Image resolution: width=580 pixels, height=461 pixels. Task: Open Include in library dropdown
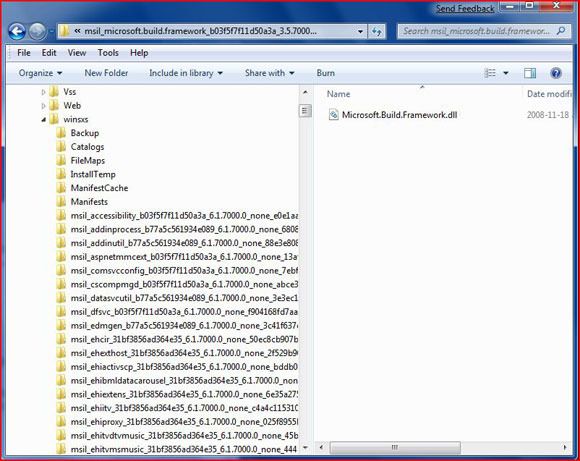tap(186, 73)
